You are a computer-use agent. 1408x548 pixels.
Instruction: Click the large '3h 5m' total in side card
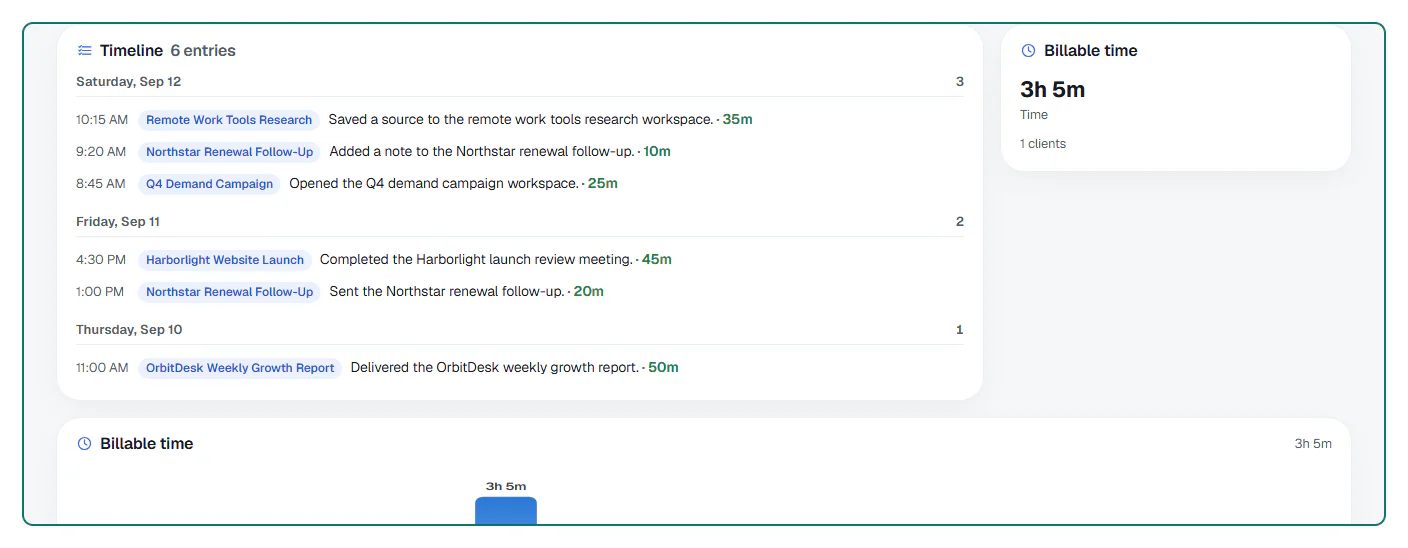(1053, 90)
